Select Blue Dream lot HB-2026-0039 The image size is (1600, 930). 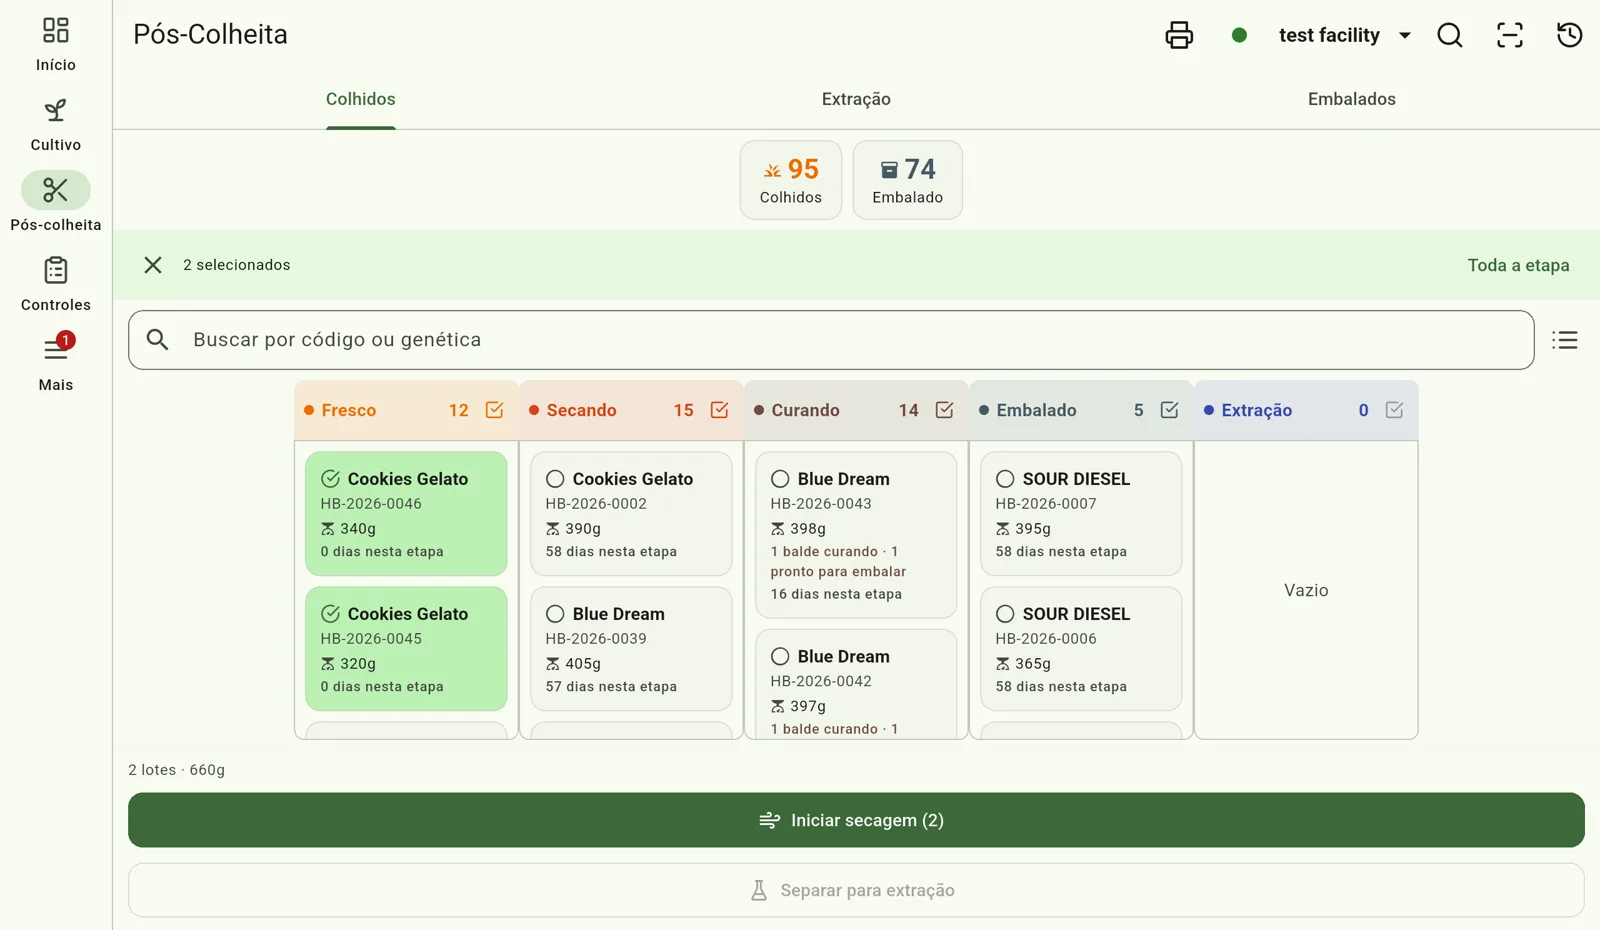pyautogui.click(x=631, y=648)
